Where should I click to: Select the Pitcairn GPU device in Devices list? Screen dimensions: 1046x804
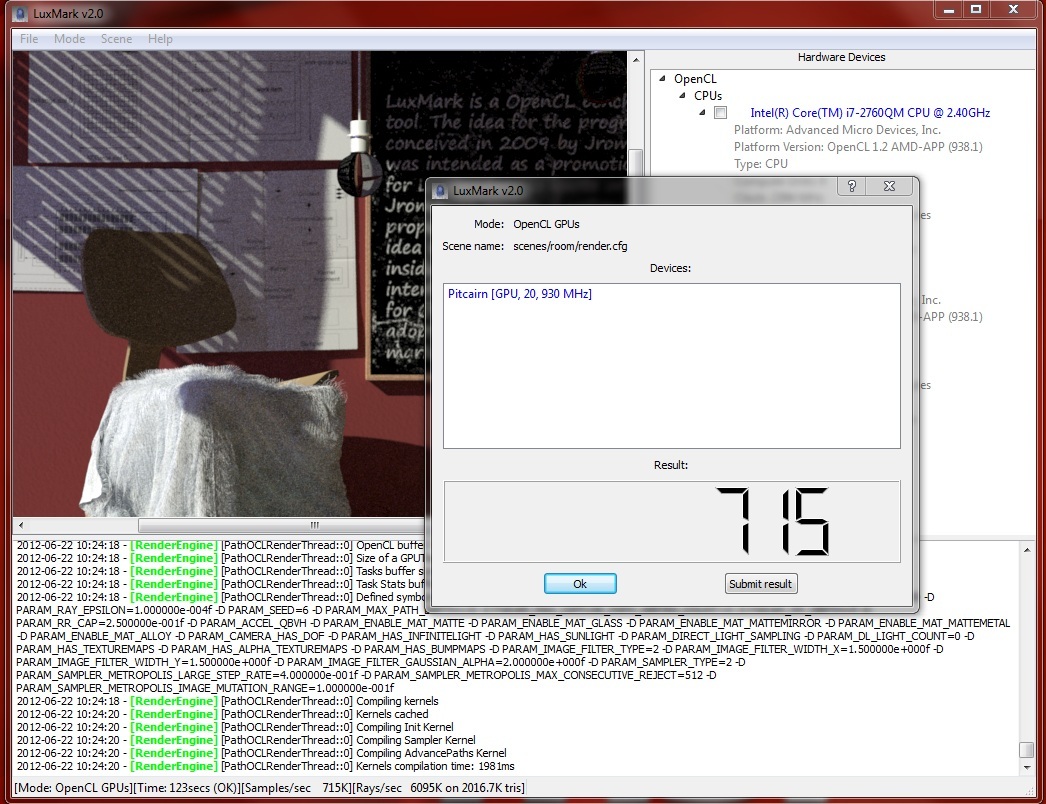(520, 294)
